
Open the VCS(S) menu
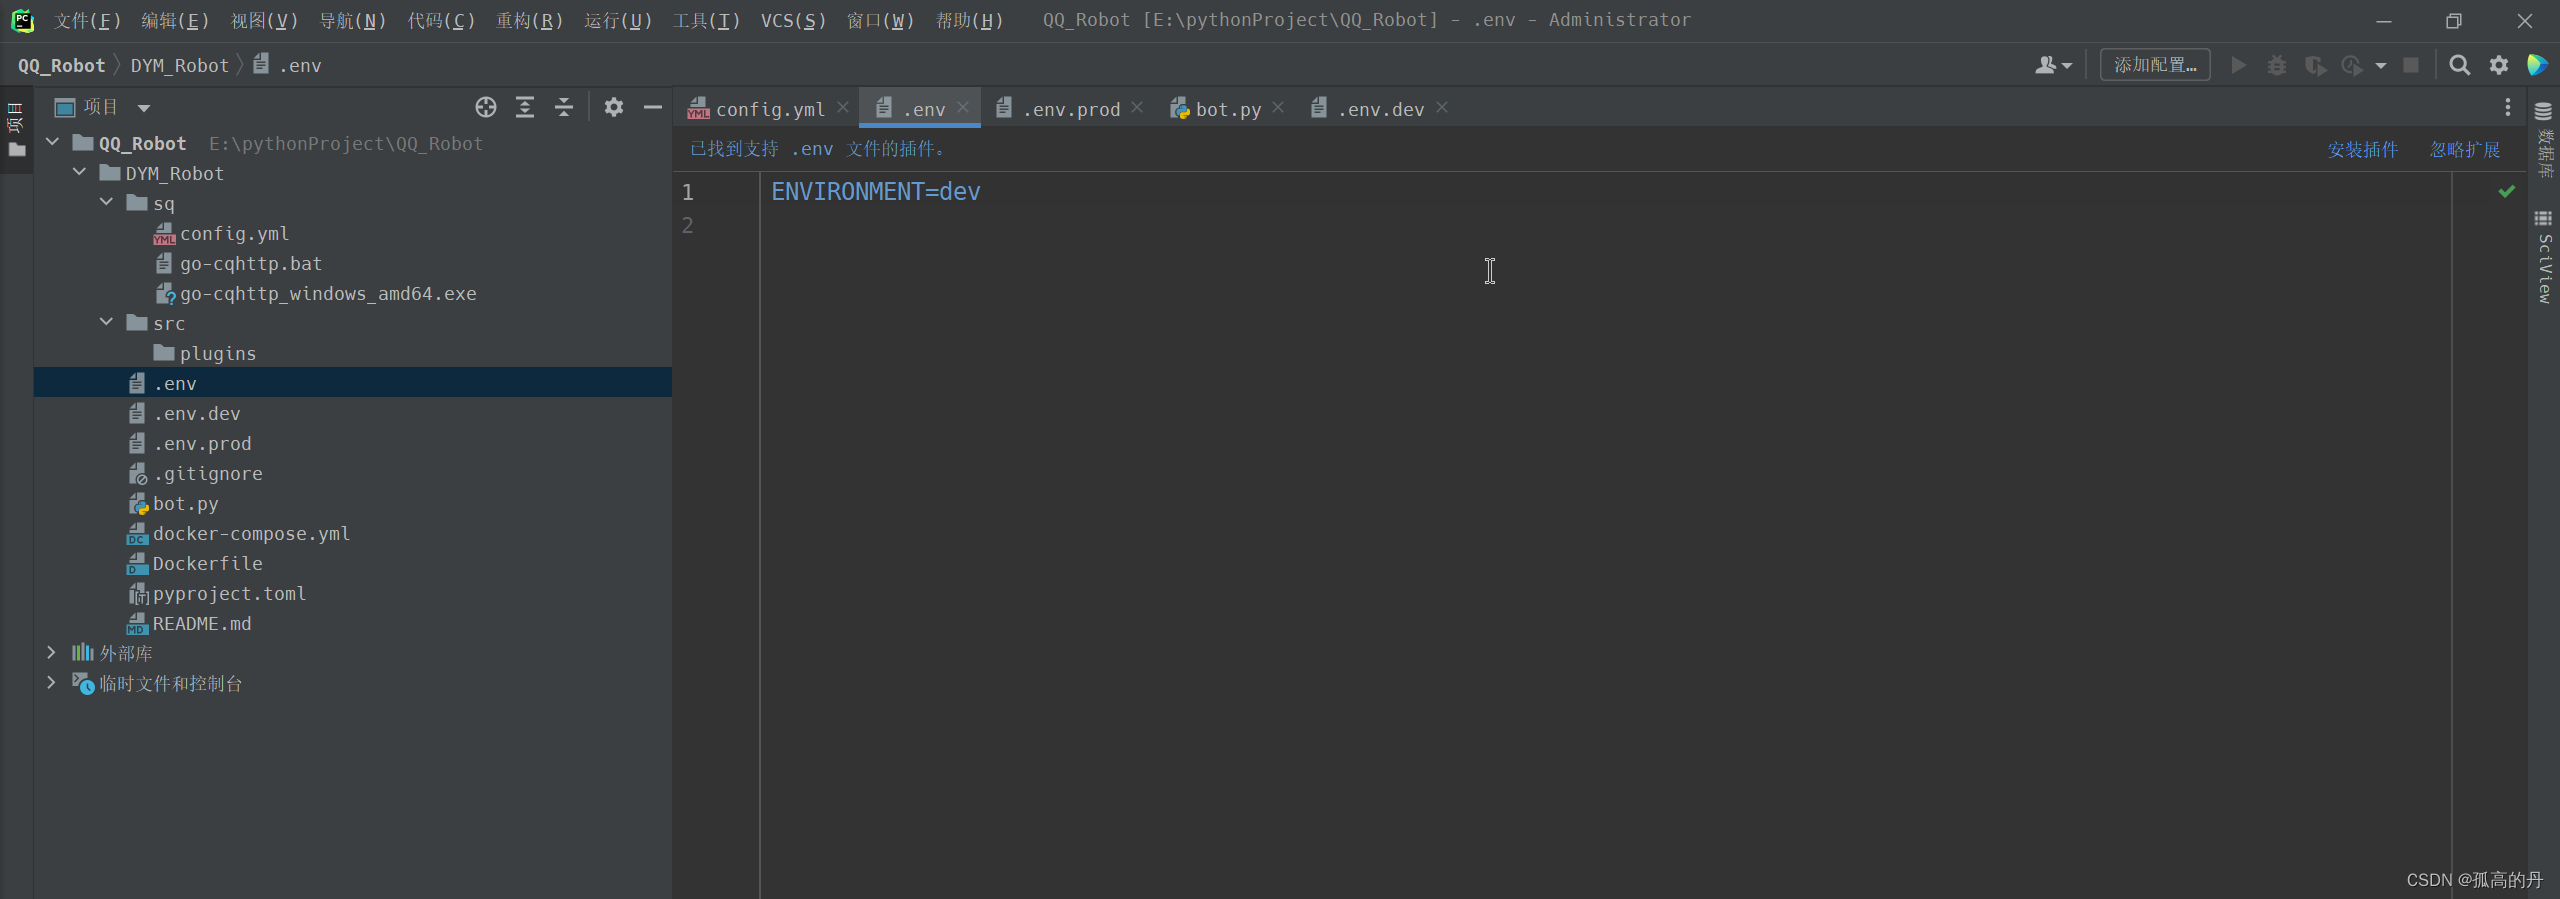pyautogui.click(x=793, y=20)
